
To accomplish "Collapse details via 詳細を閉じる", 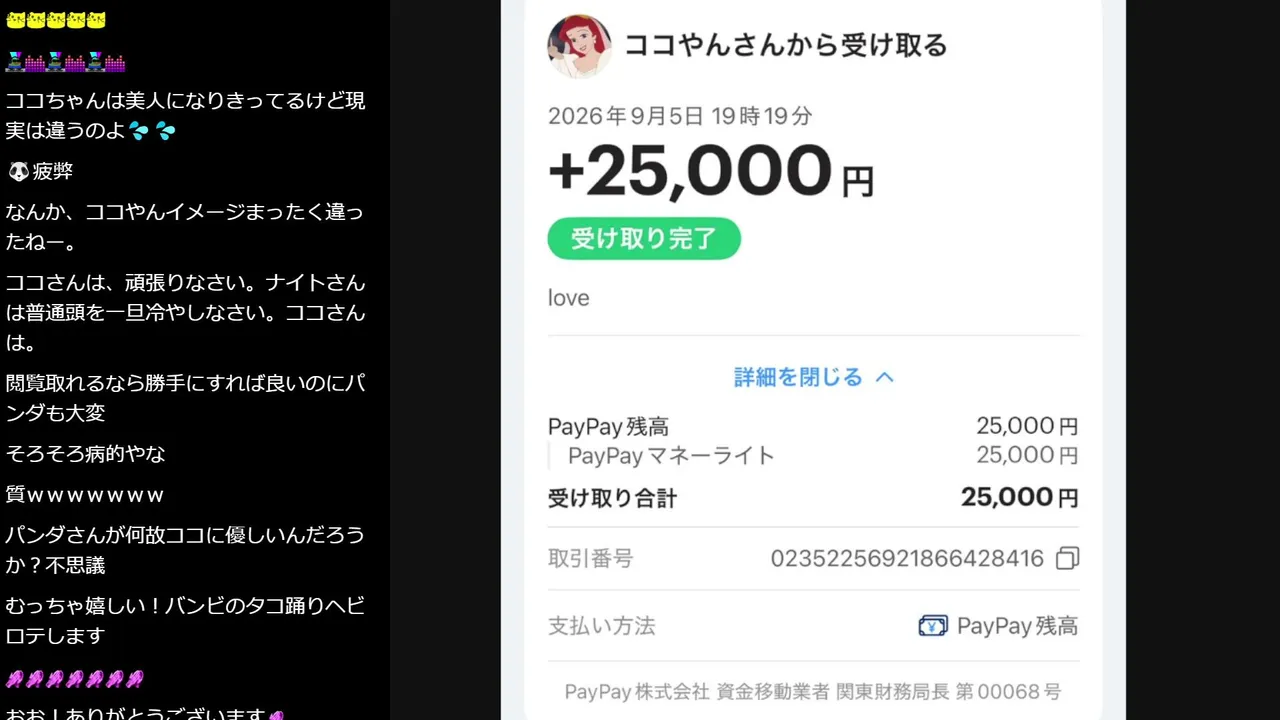I will click(798, 377).
